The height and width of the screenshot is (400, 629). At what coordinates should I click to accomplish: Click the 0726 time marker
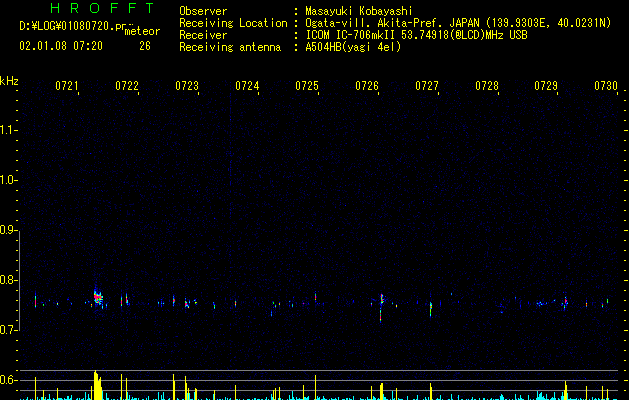(367, 86)
